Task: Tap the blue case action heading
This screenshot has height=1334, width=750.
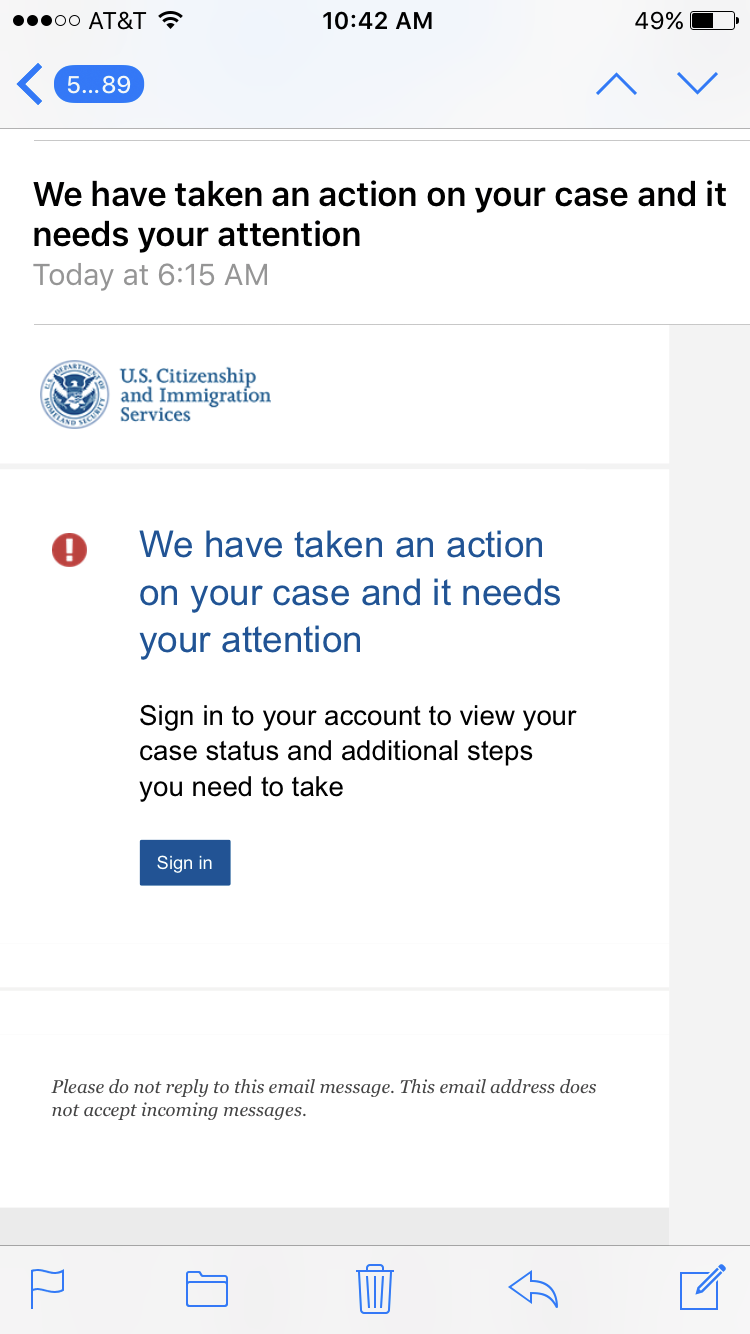Action: coord(350,592)
